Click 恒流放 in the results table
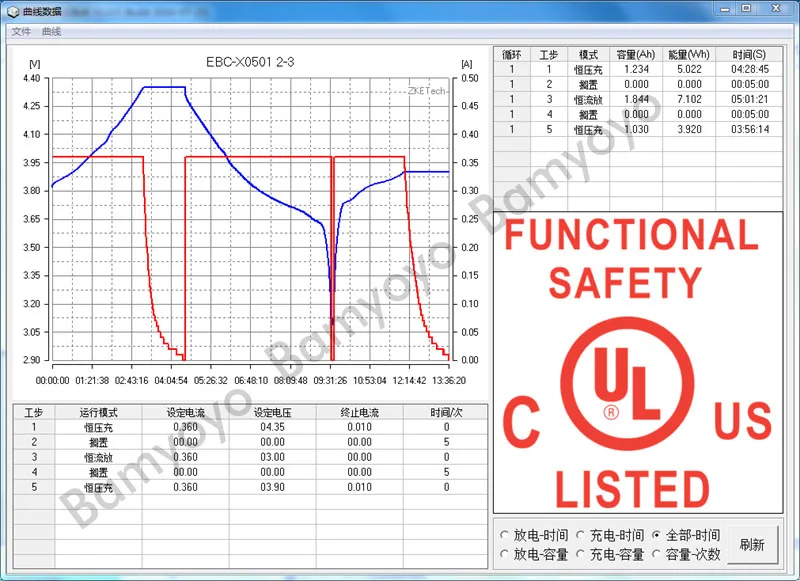Viewport: 800px width, 581px height. click(588, 99)
